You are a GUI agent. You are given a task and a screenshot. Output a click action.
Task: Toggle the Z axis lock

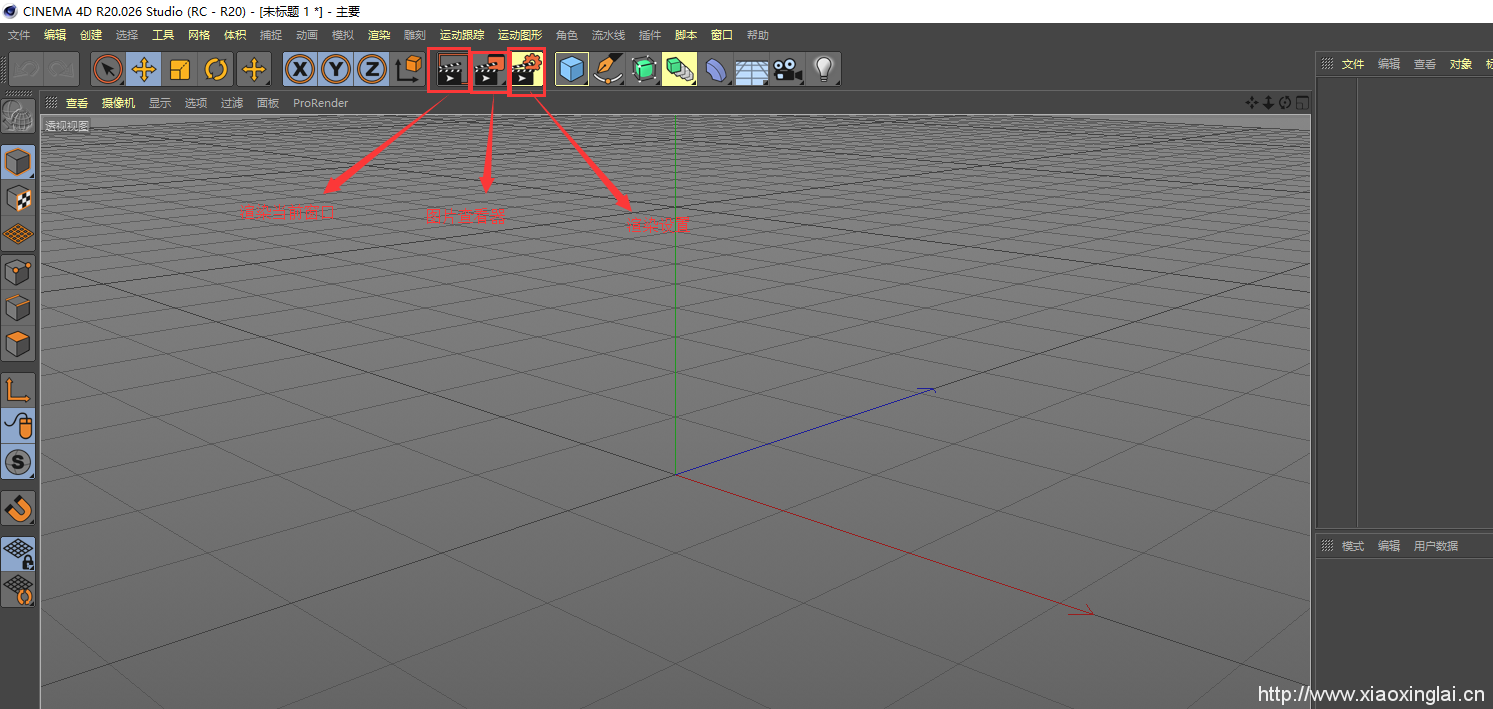pyautogui.click(x=372, y=70)
